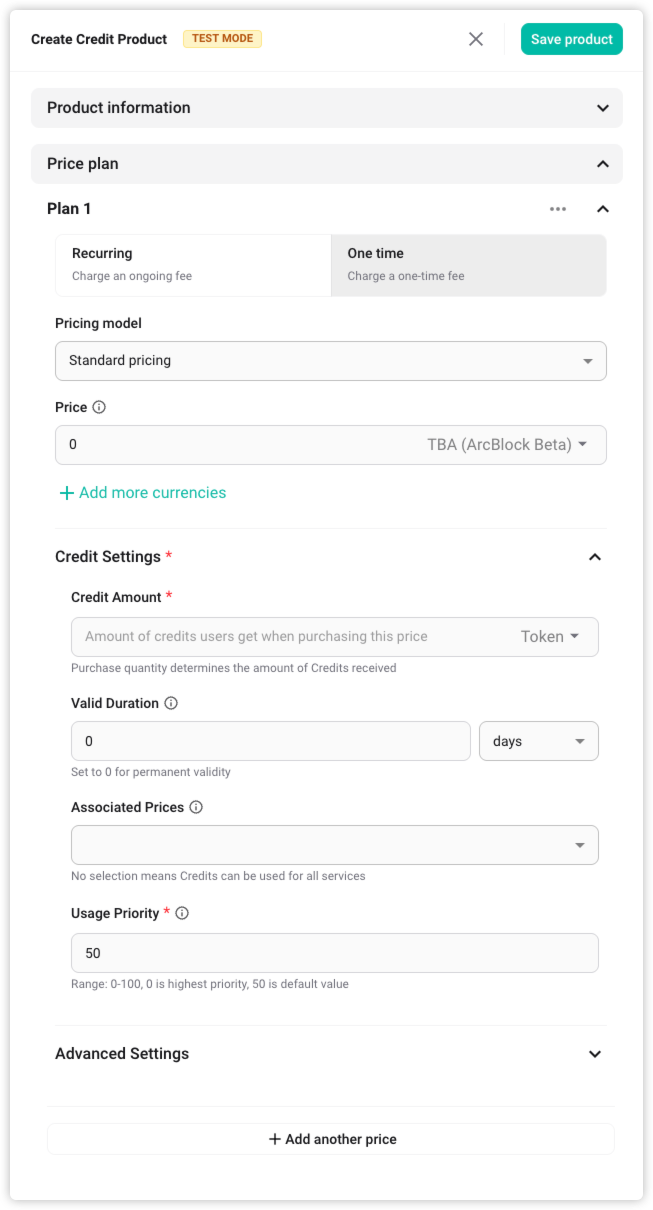Select the One time fee option
653x1210 pixels.
click(468, 265)
